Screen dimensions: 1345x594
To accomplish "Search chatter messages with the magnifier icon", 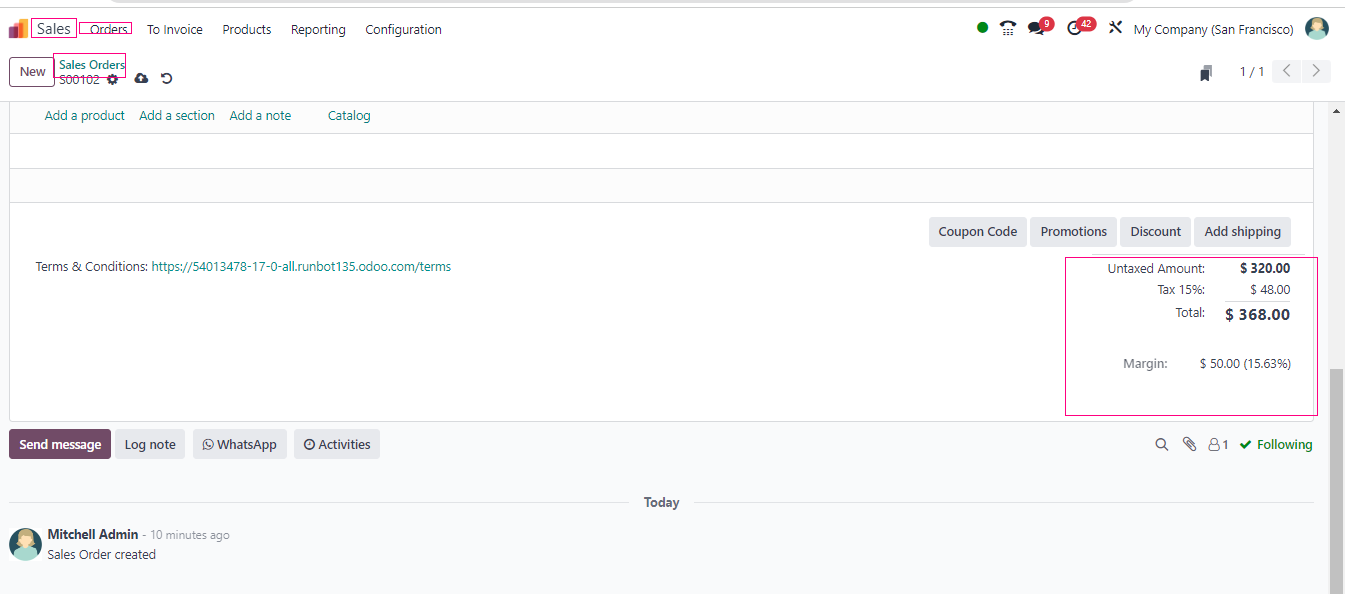I will click(x=1161, y=445).
